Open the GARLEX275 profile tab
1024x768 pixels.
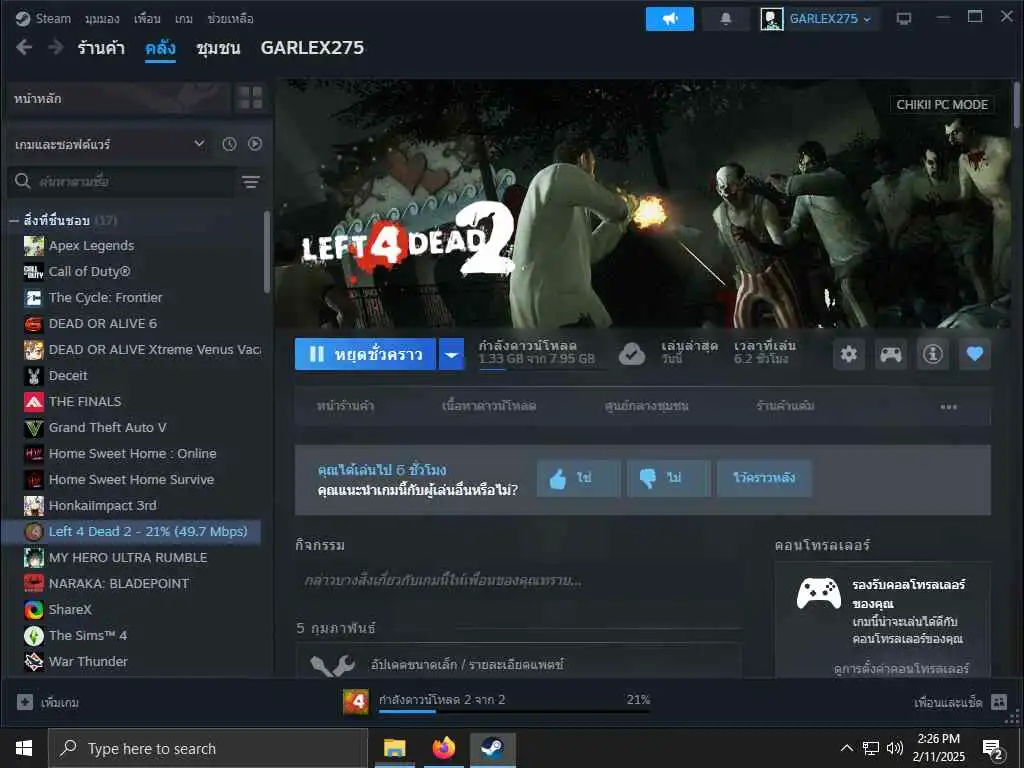coord(312,48)
